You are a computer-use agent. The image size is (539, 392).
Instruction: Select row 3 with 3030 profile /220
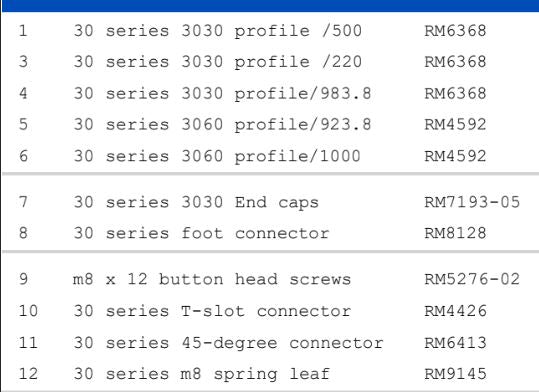[271, 62]
